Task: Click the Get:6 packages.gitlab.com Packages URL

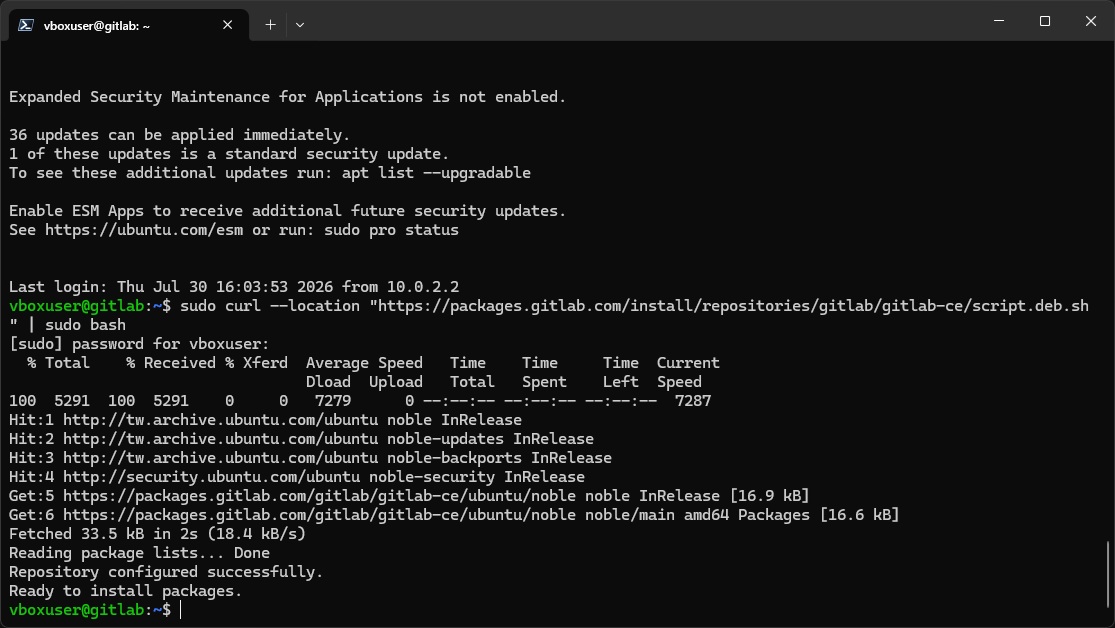Action: point(319,516)
